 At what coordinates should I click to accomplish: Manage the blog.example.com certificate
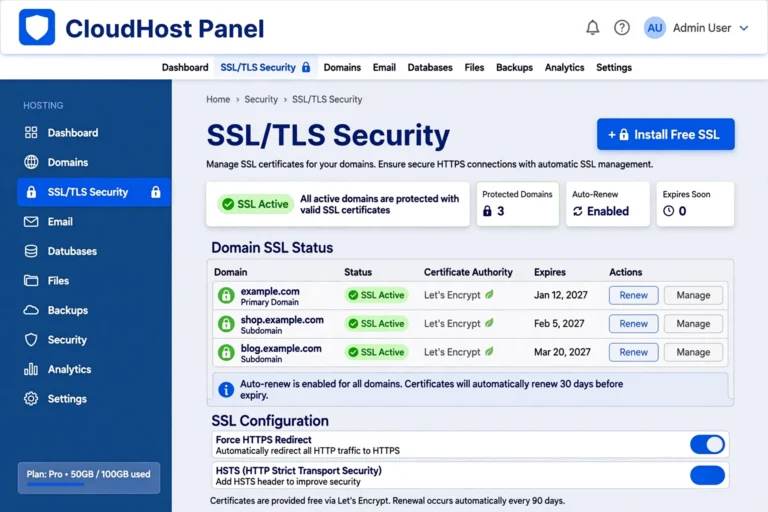[693, 352]
